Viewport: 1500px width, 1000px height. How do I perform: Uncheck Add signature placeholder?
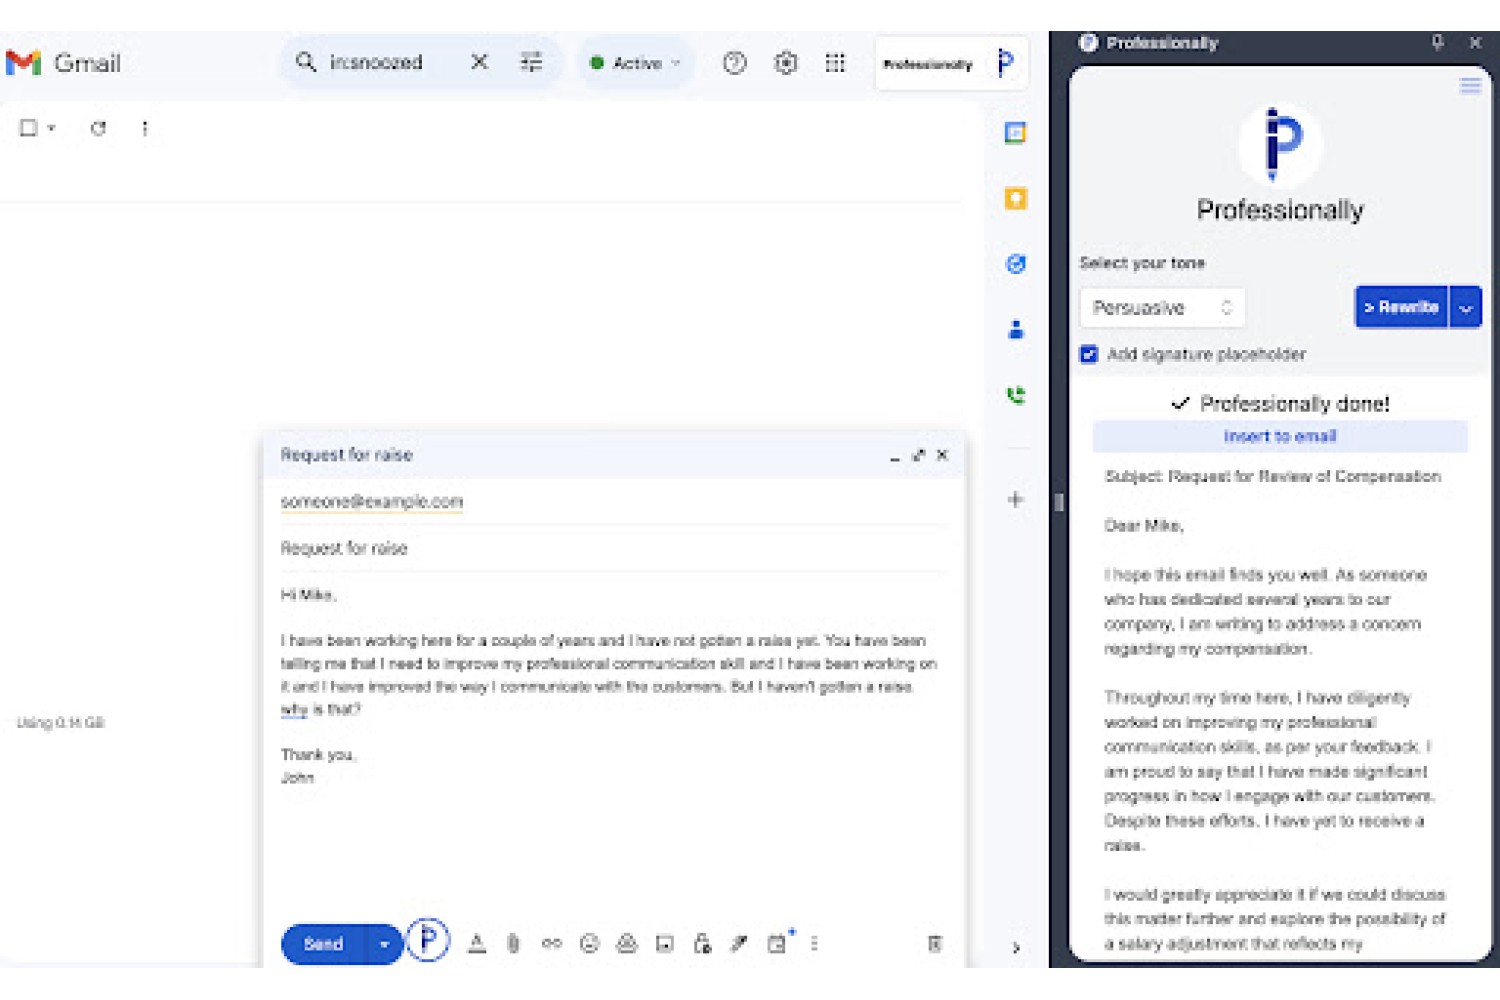(x=1089, y=354)
